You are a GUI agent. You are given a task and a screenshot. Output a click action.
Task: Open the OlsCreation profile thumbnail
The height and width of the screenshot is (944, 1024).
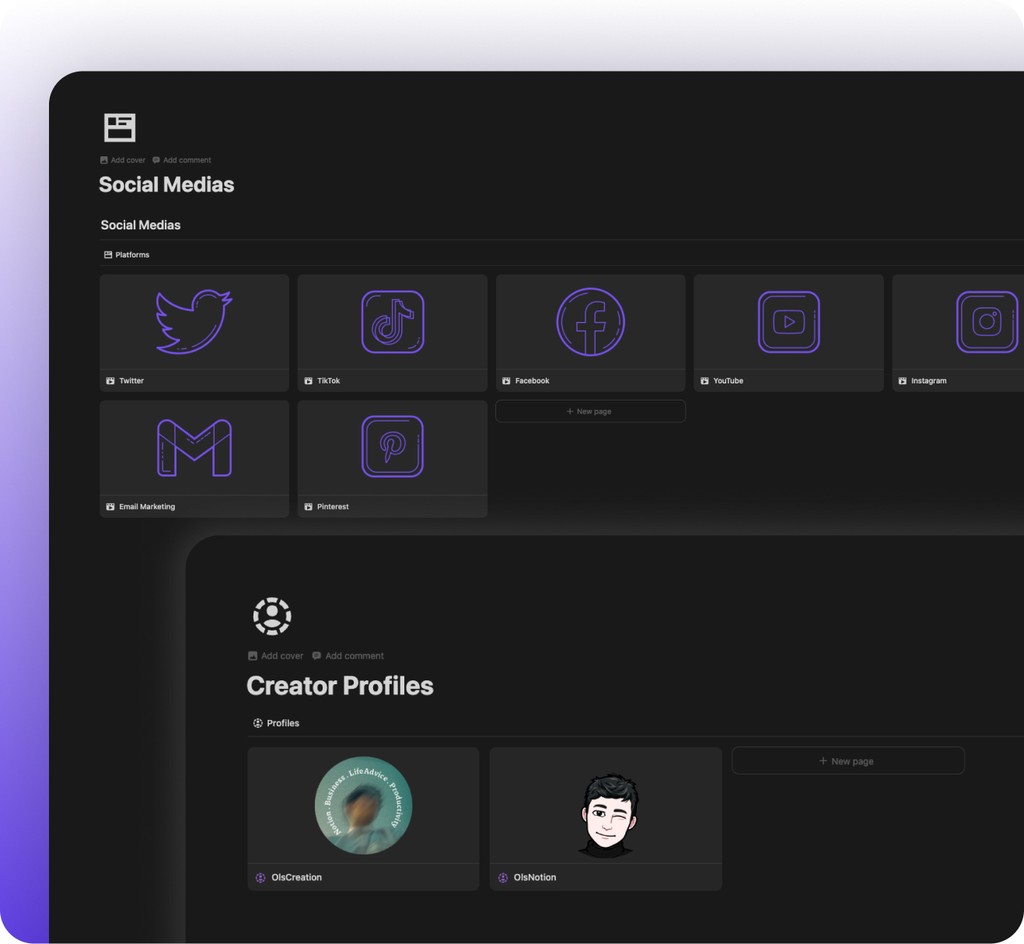point(363,805)
